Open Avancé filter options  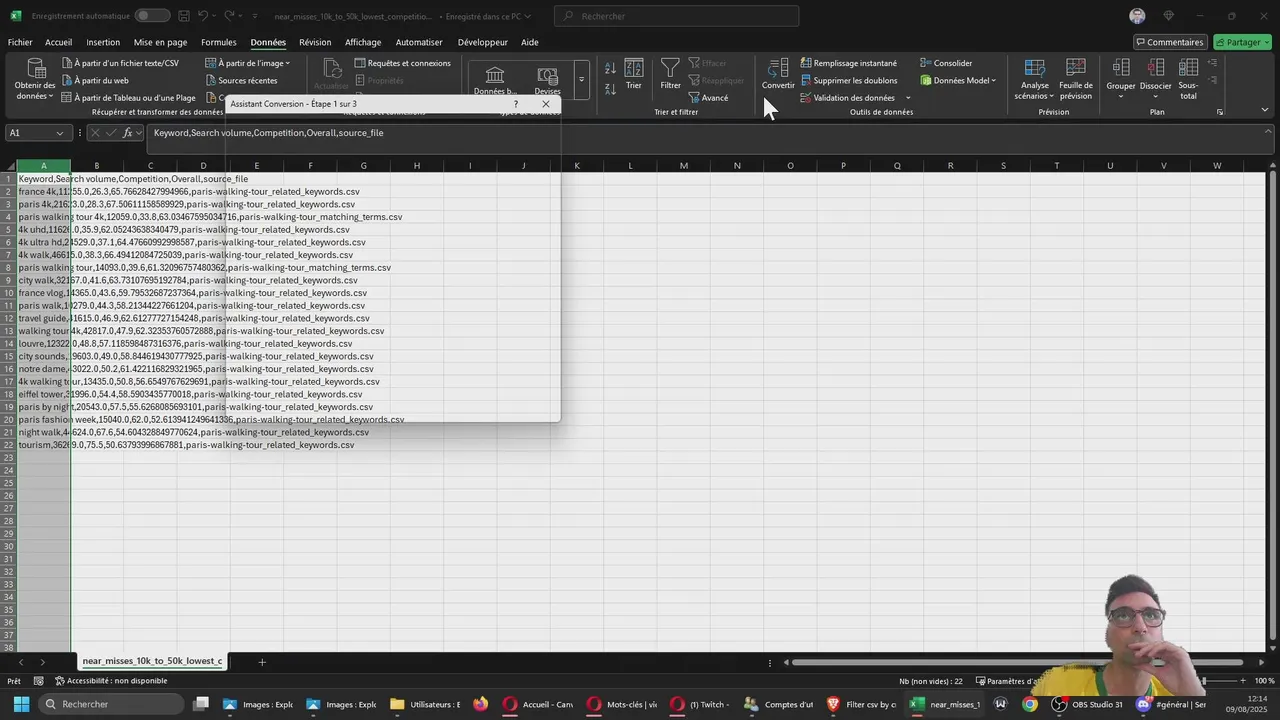point(708,98)
